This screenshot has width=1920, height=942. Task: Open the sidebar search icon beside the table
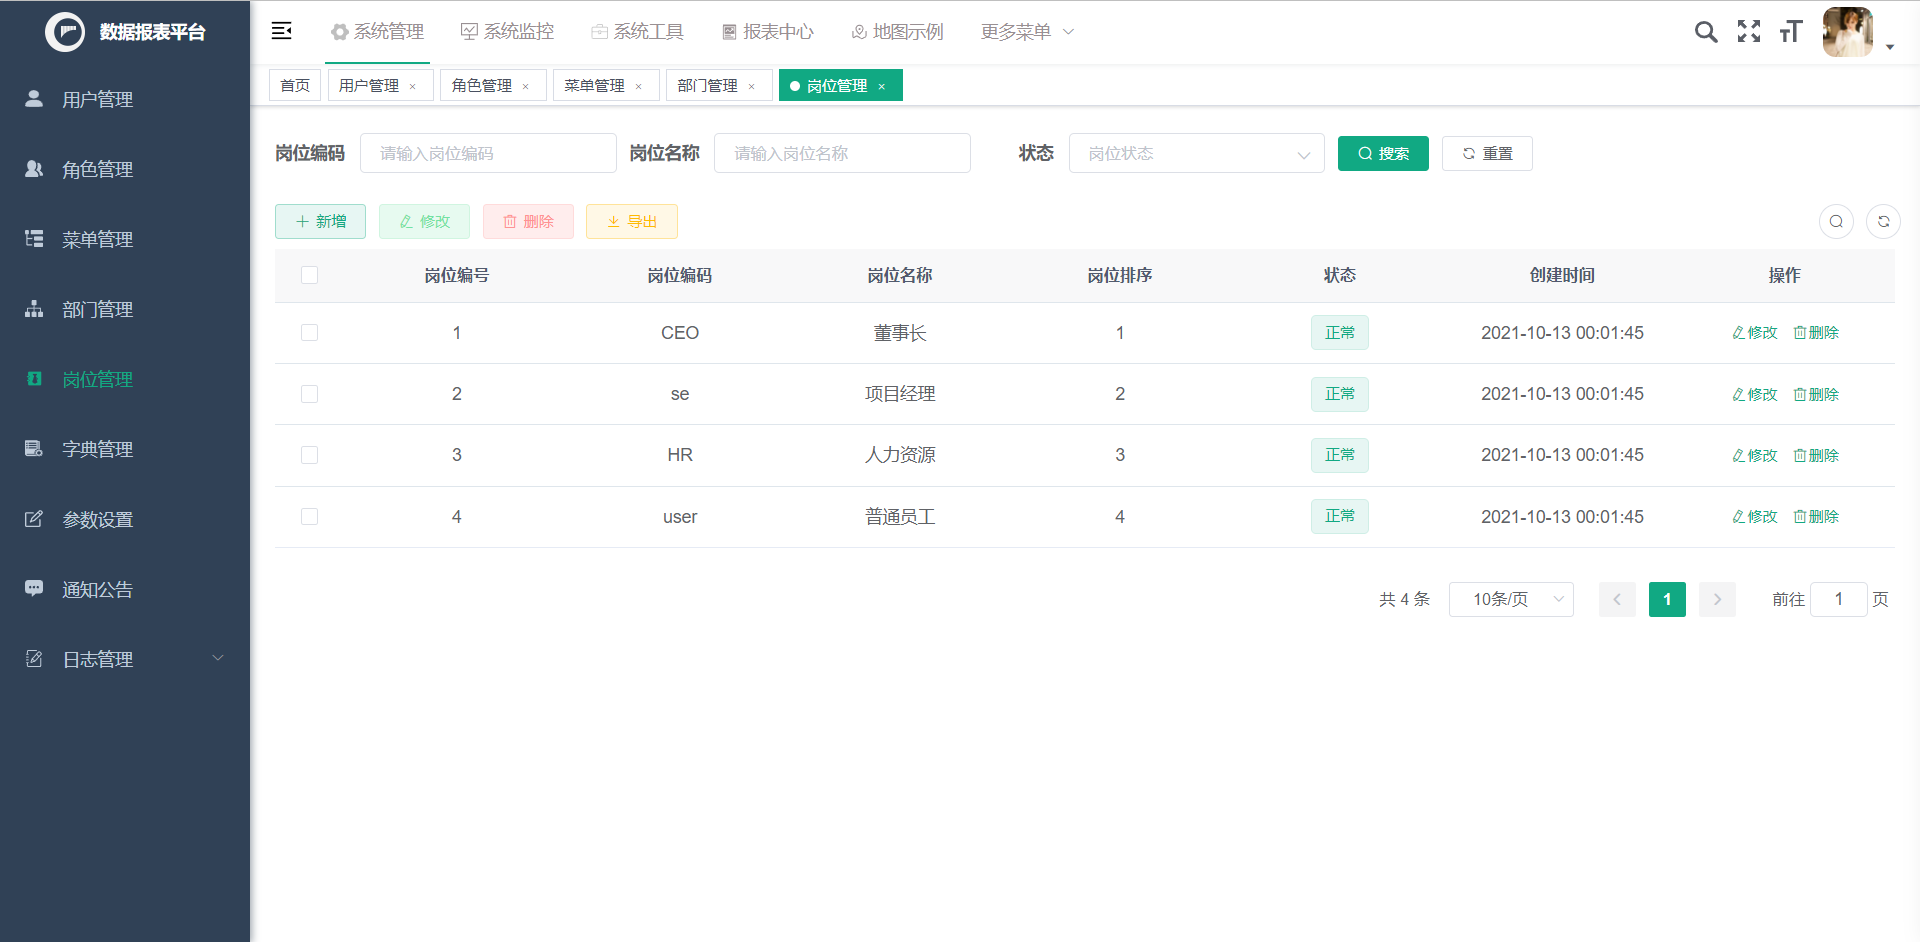1836,221
